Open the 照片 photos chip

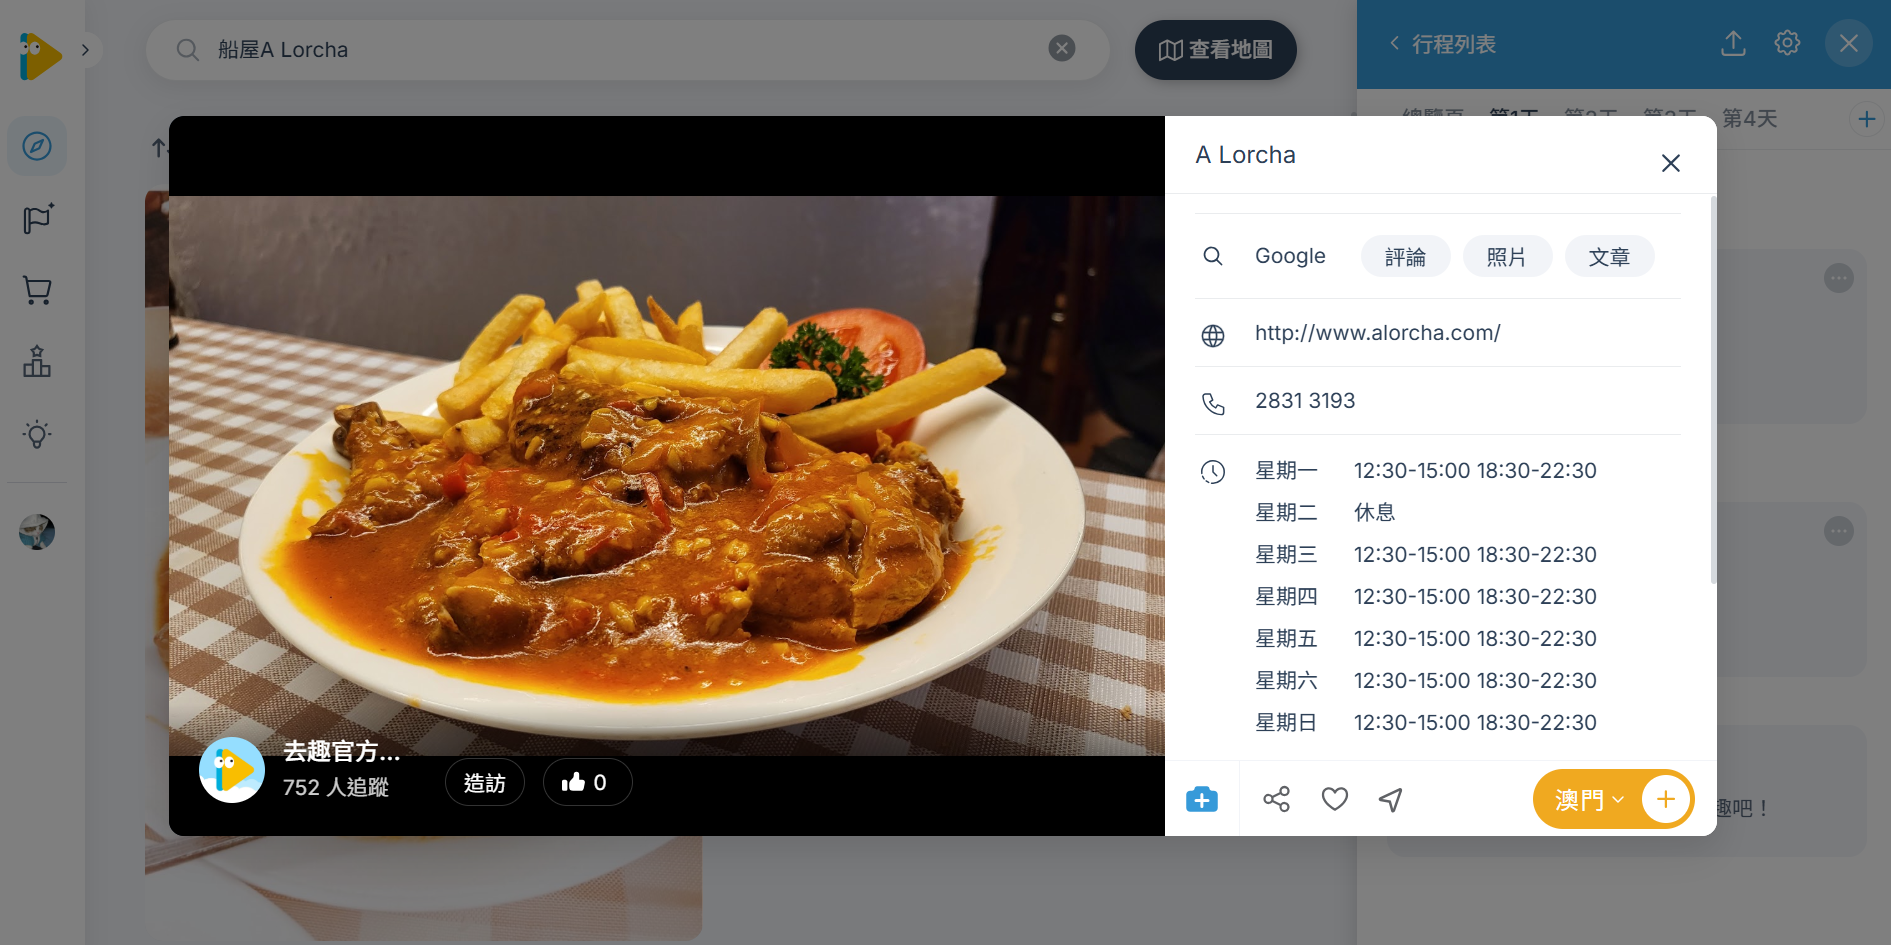tap(1507, 257)
